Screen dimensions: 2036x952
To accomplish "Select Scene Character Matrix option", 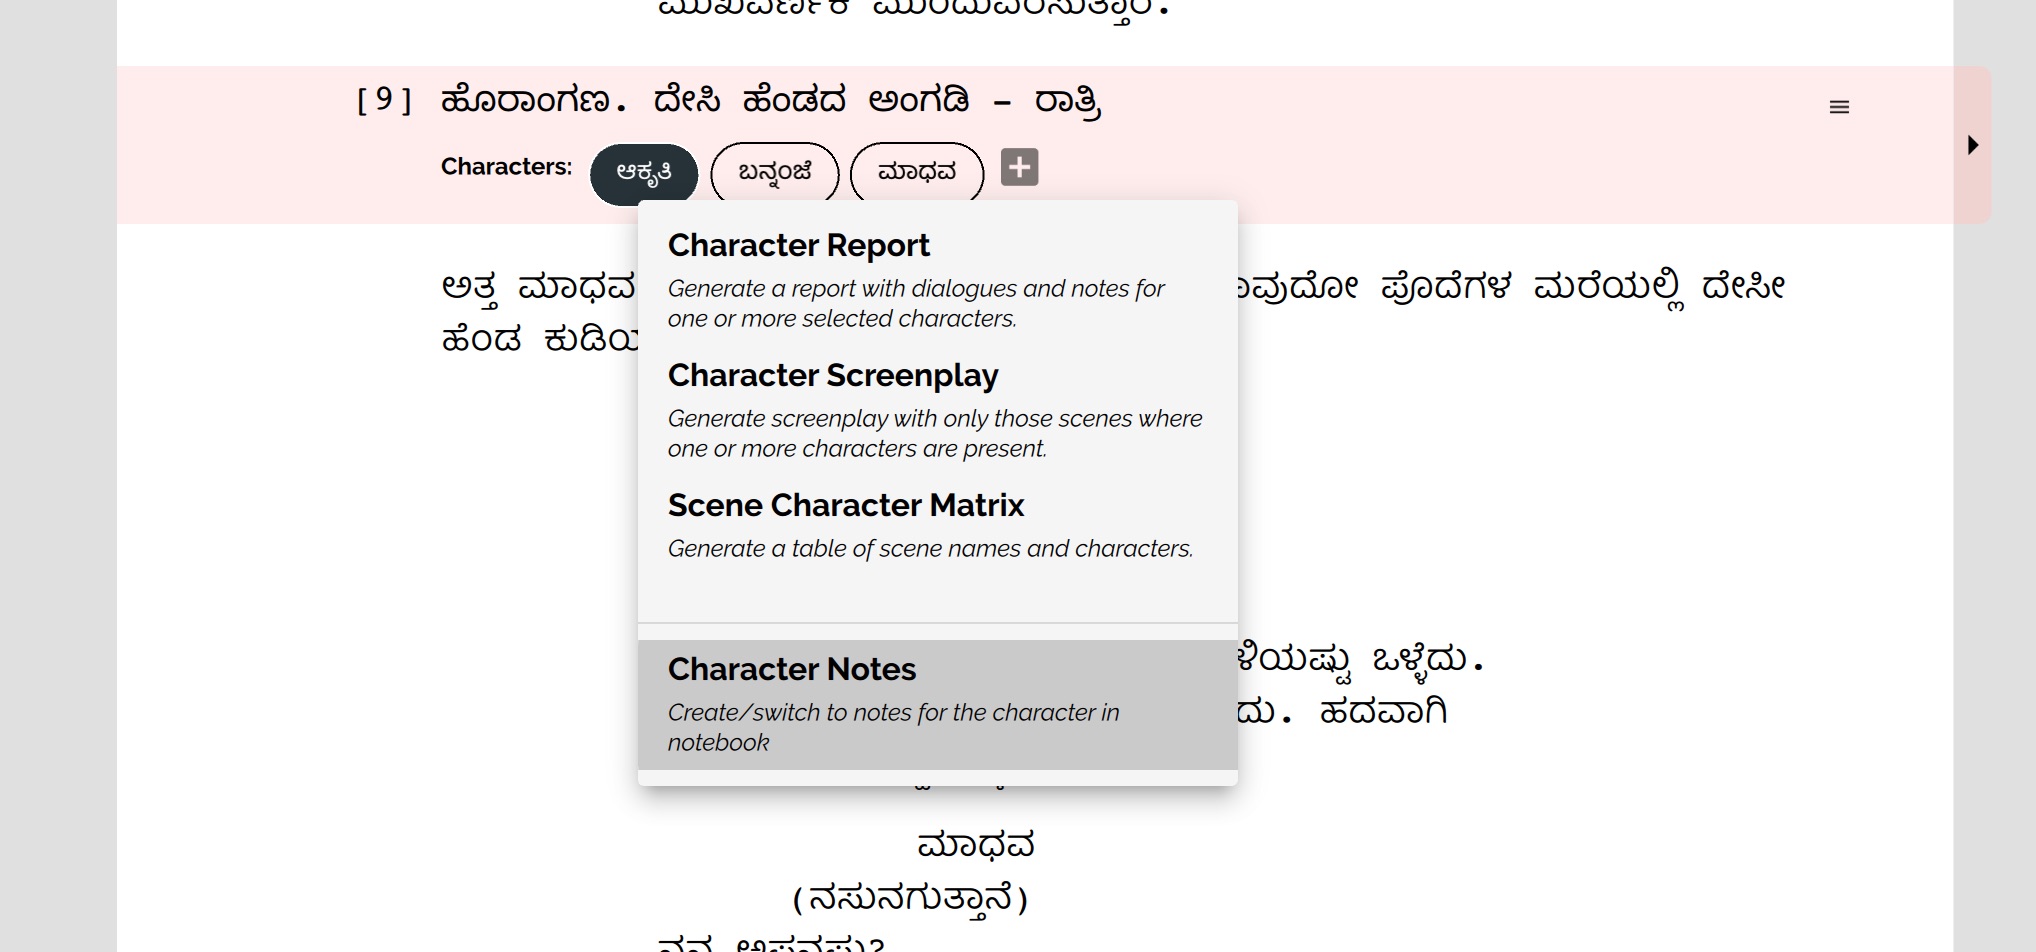I will [x=846, y=505].
